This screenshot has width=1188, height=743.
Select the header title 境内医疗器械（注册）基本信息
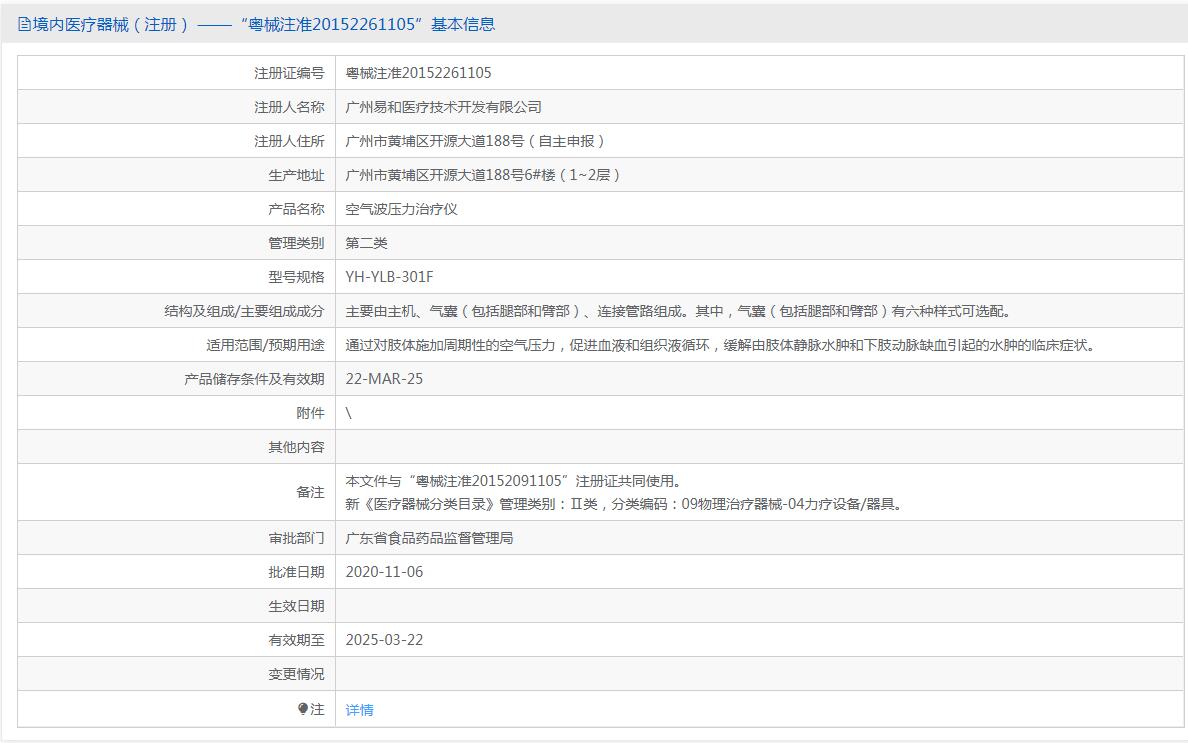tap(256, 25)
